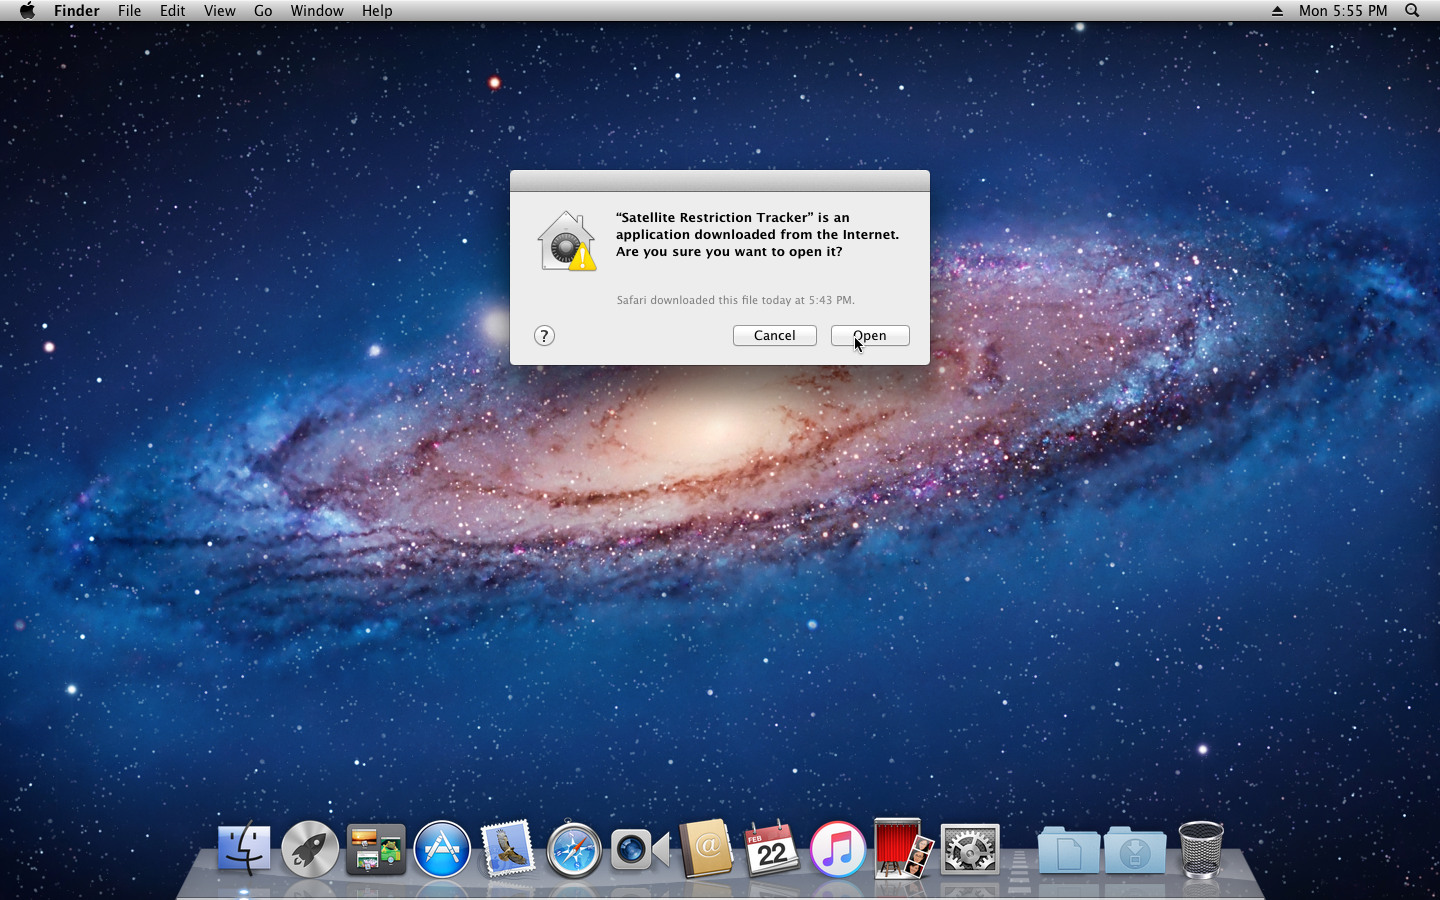Open the Go menu in the menu bar

point(262,11)
